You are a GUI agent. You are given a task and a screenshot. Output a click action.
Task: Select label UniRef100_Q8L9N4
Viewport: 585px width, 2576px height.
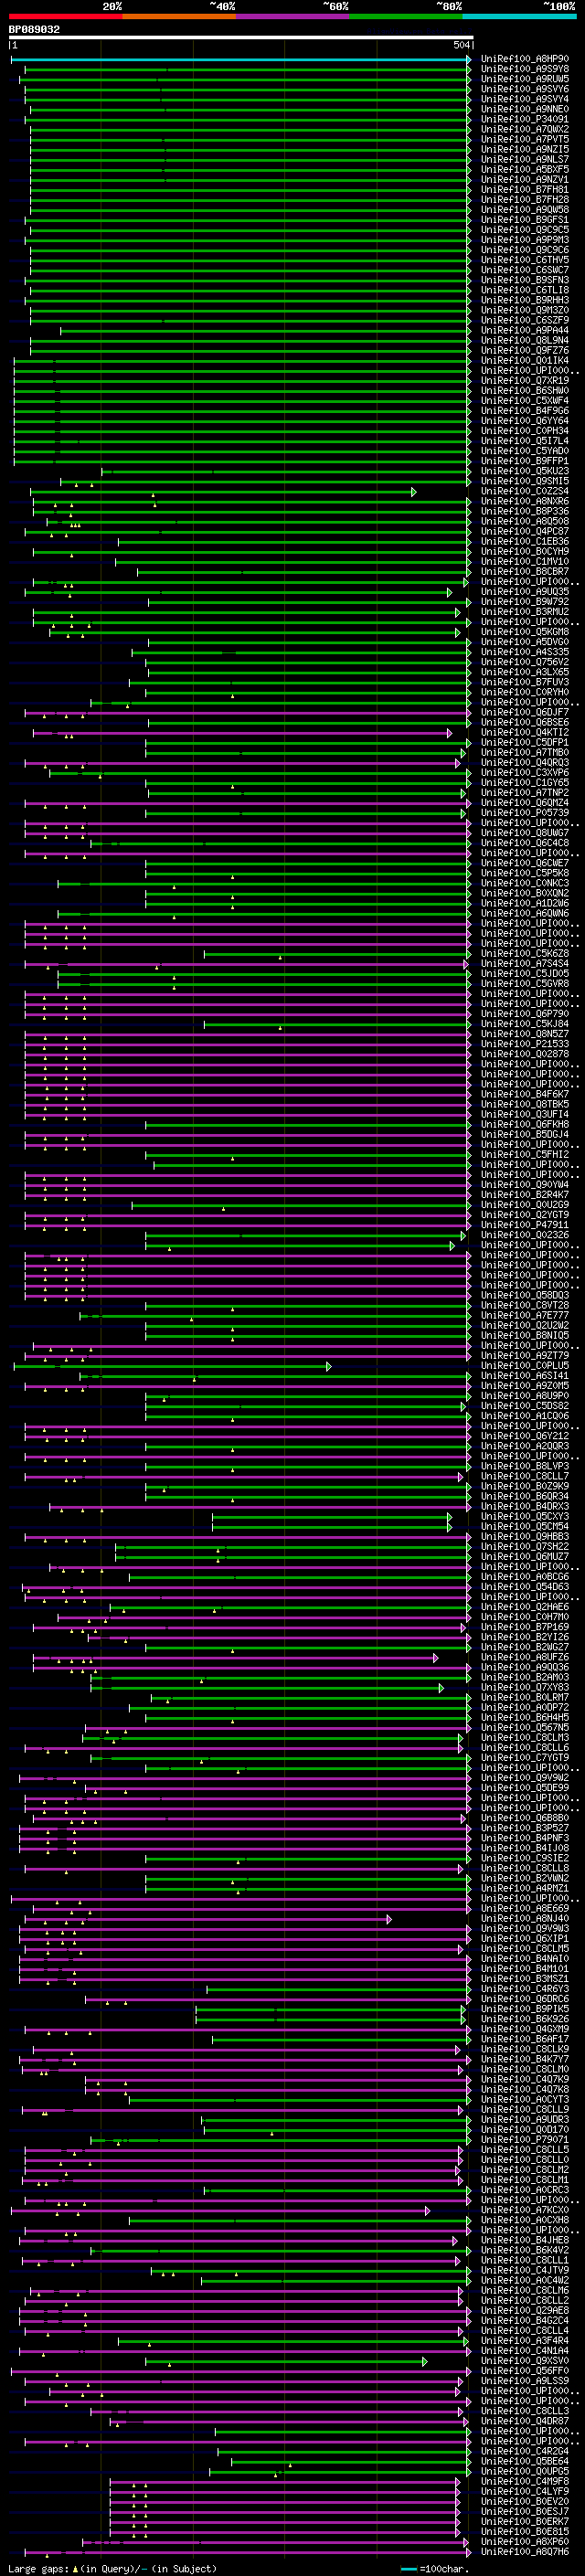[x=525, y=340]
